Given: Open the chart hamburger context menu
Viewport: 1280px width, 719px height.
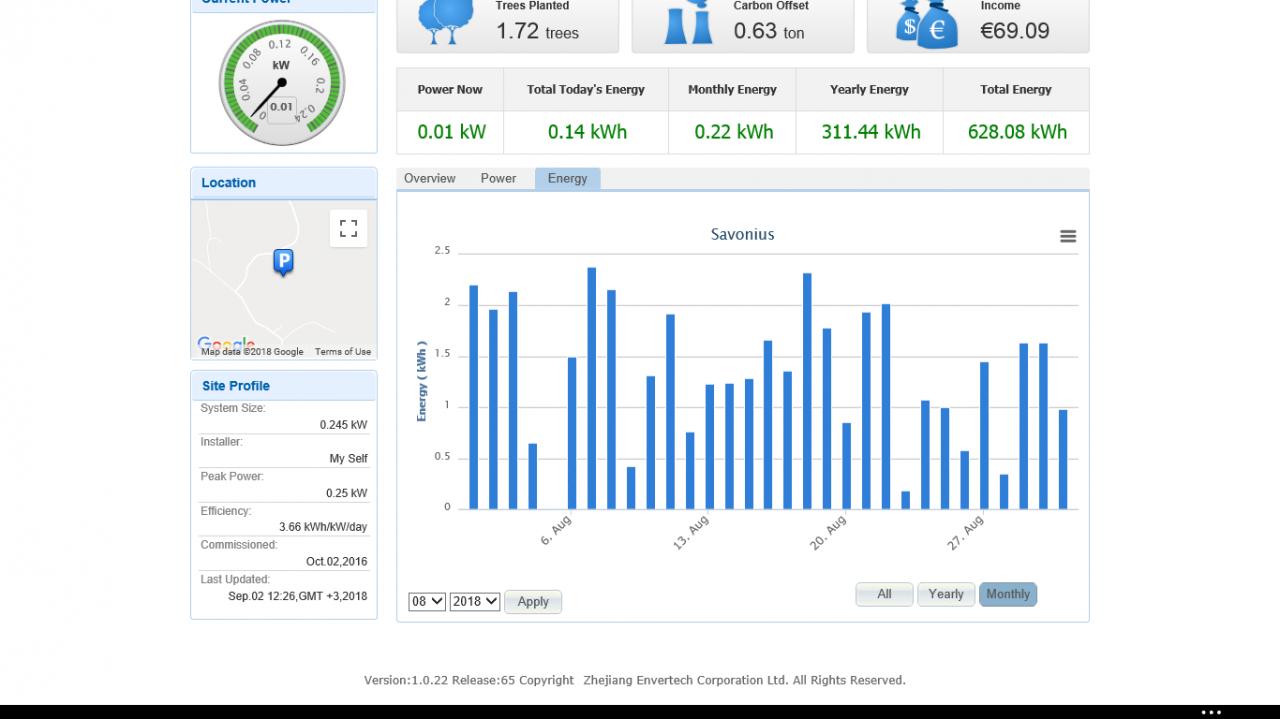Looking at the screenshot, I should (1068, 236).
